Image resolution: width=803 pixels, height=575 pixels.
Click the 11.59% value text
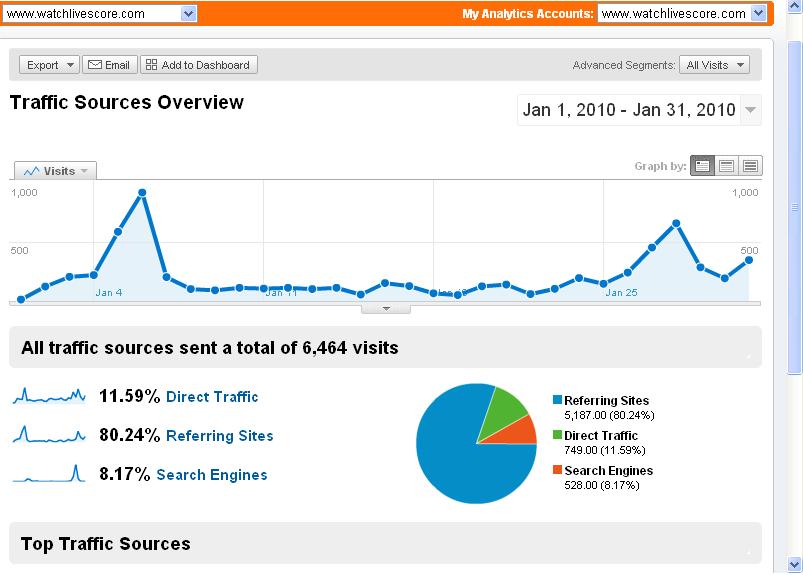pyautogui.click(x=130, y=396)
